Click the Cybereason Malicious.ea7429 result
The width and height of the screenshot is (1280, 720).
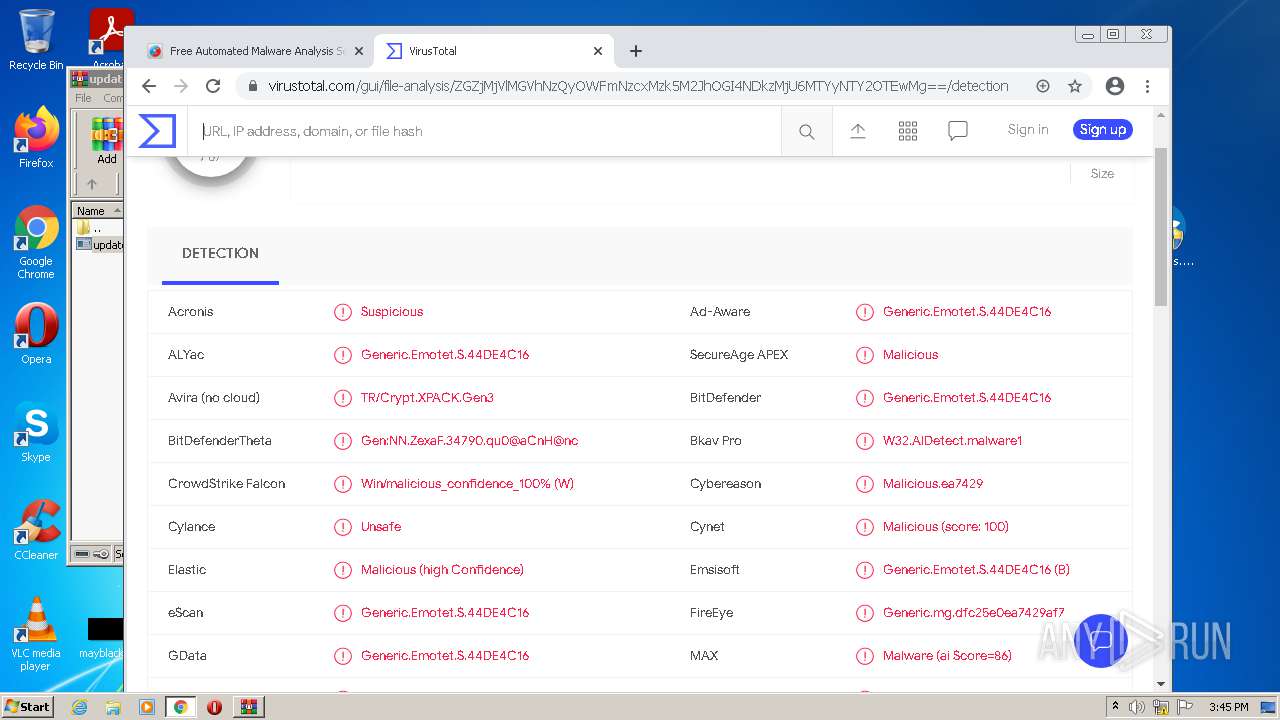[x=933, y=484]
